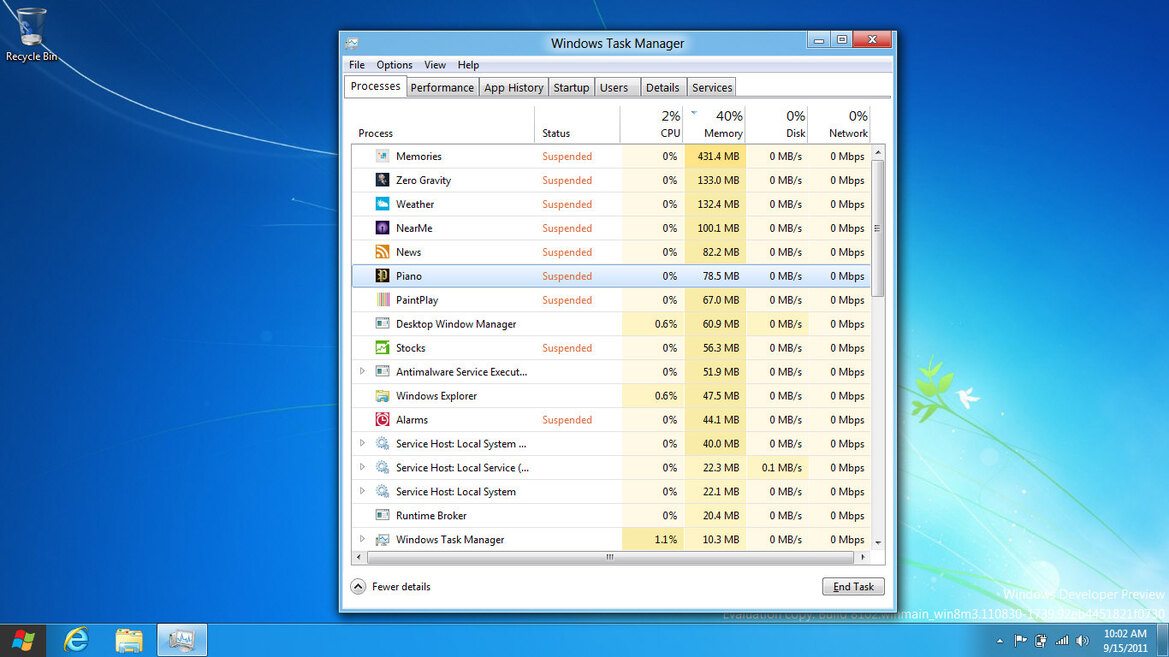Switch to the App History tab
The height and width of the screenshot is (657, 1169).
click(x=514, y=87)
